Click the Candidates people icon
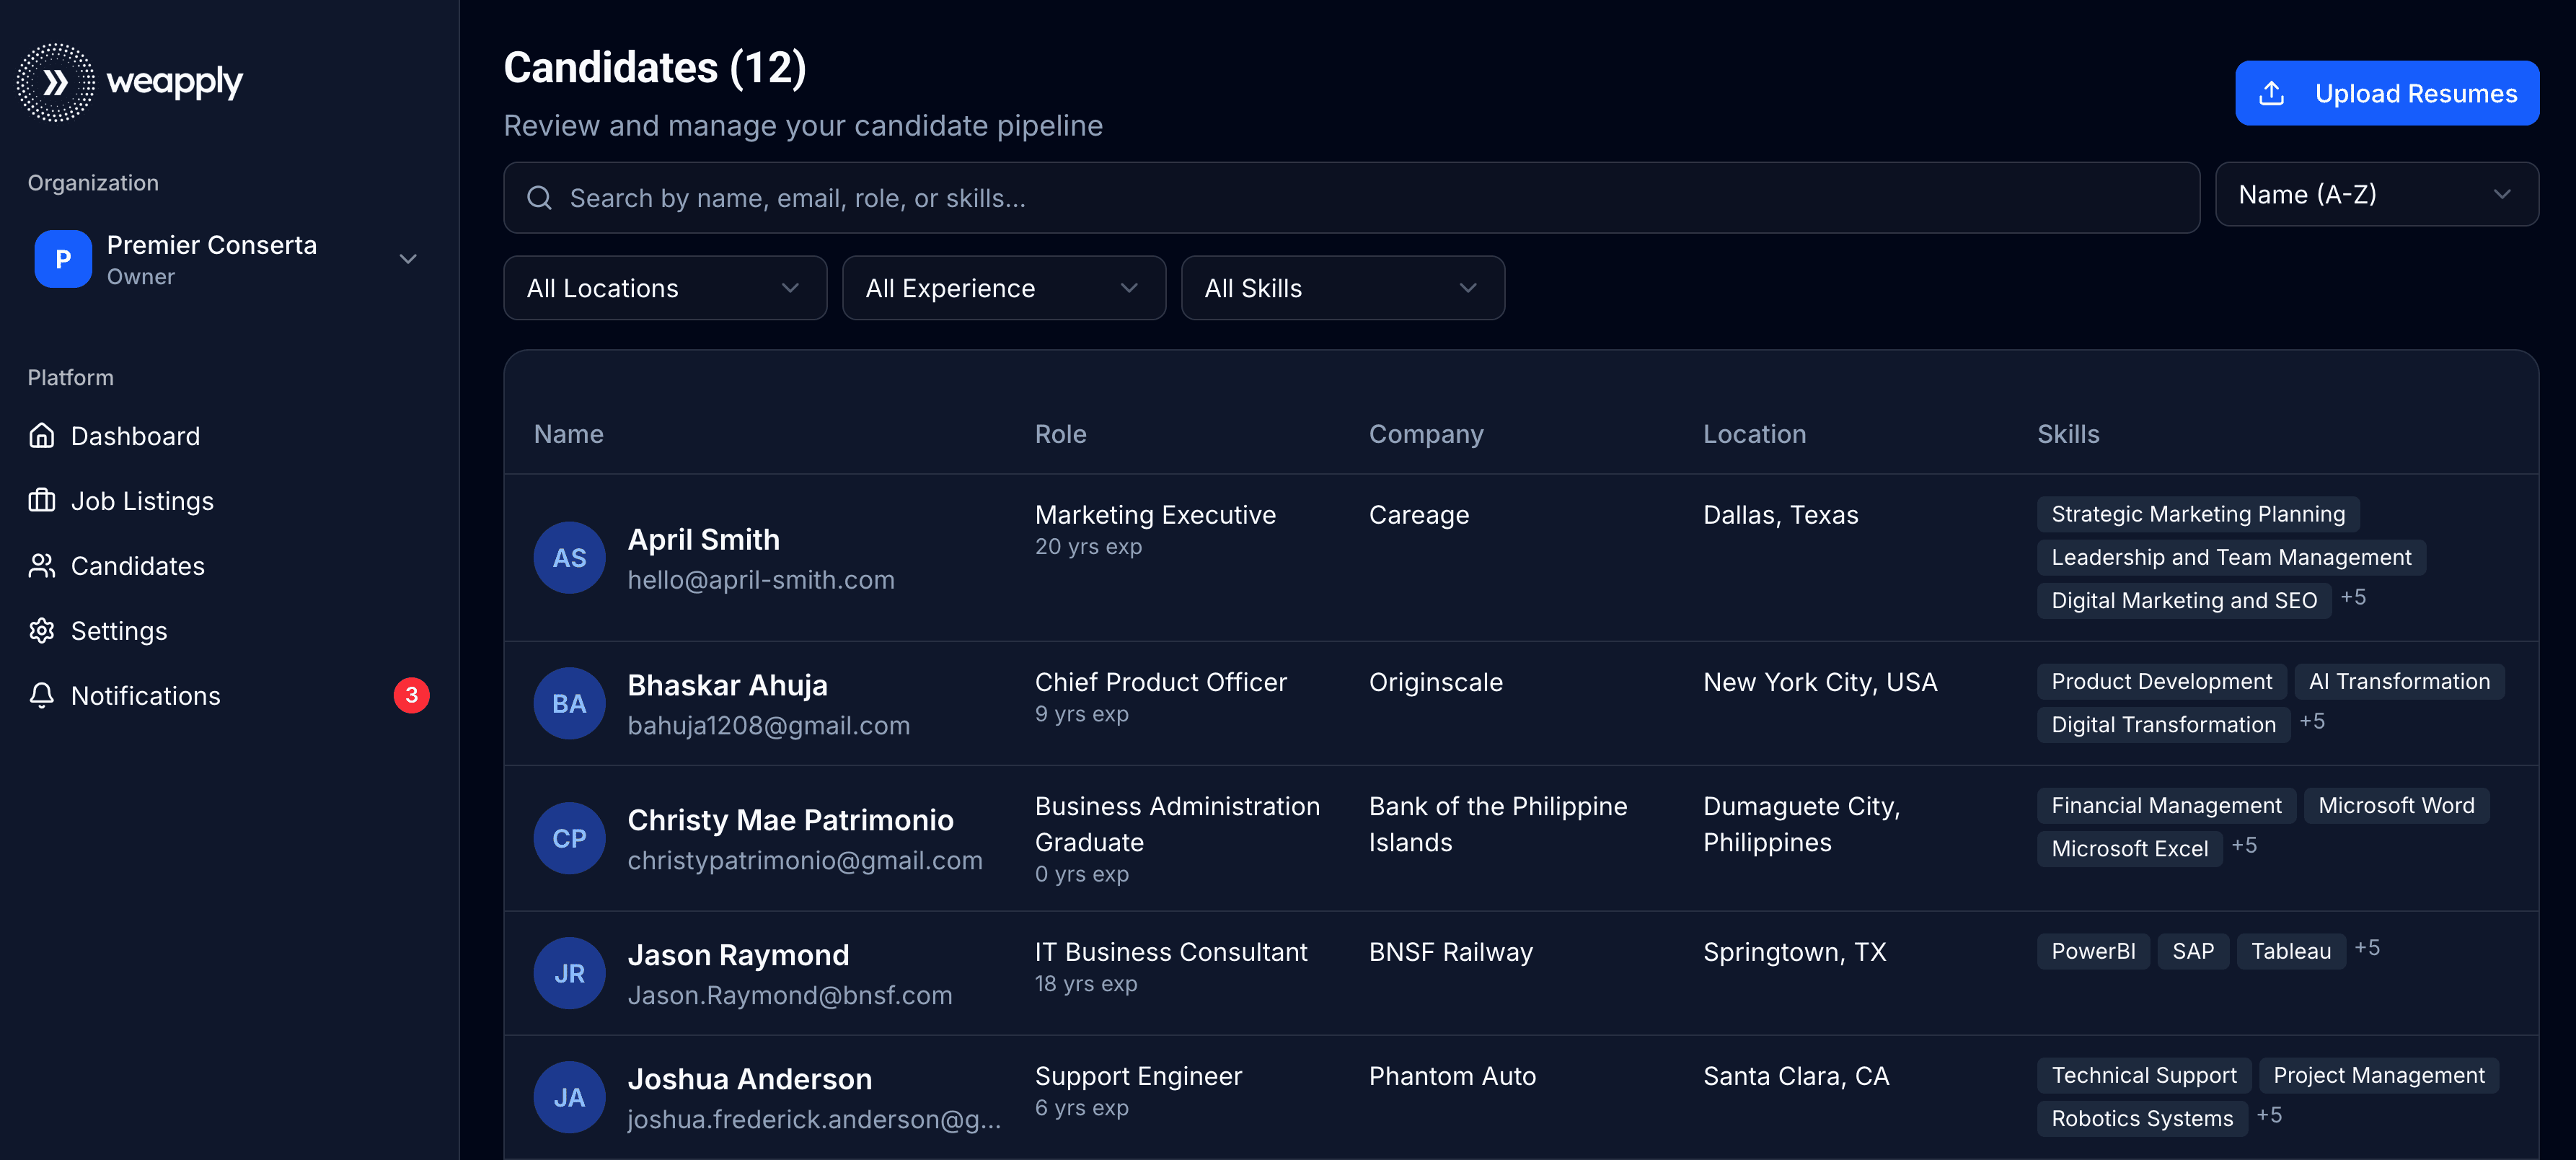Image resolution: width=2576 pixels, height=1160 pixels. [42, 566]
